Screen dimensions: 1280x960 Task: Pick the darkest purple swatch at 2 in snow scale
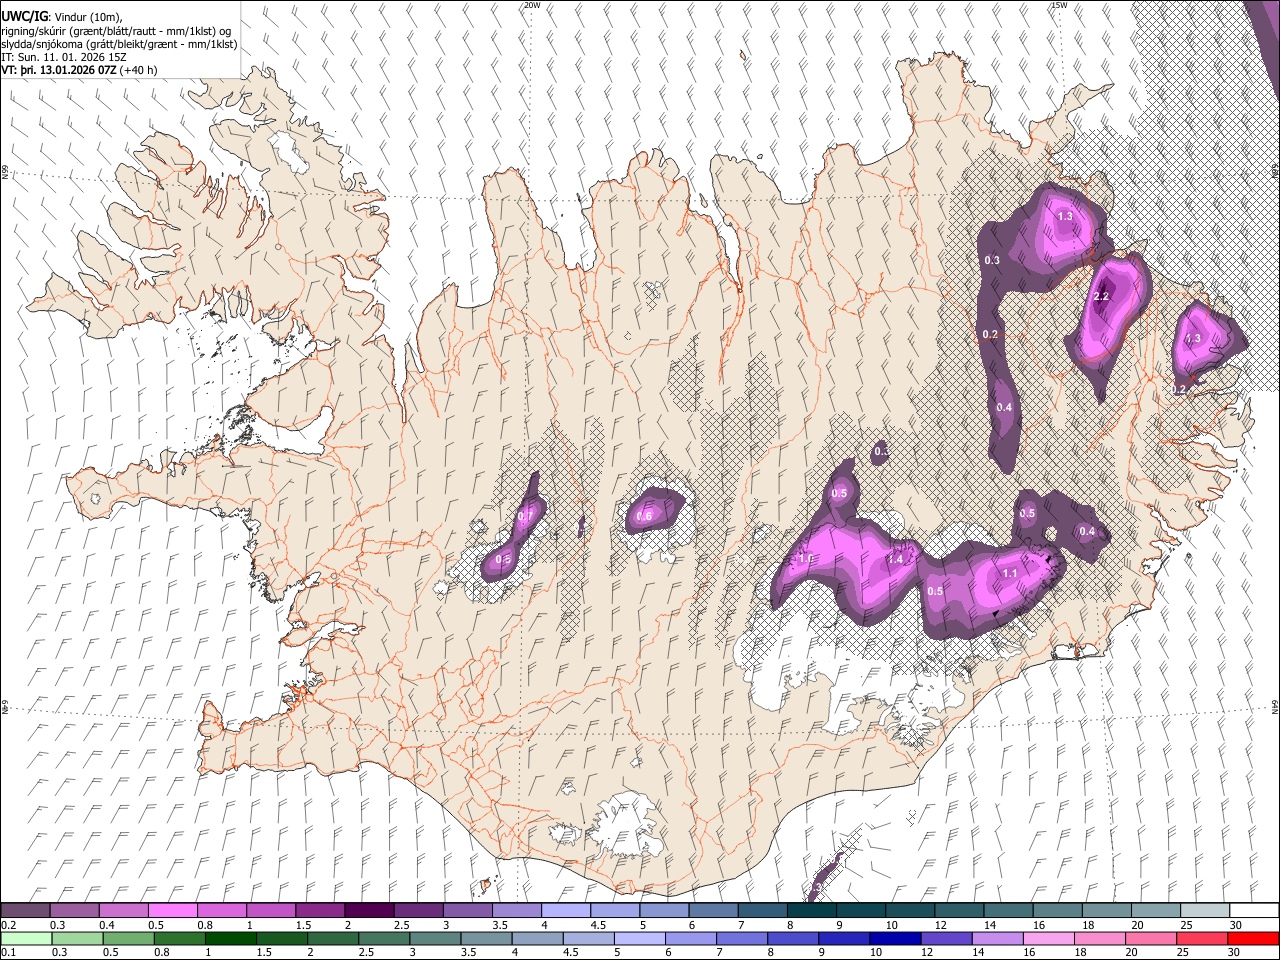point(368,910)
